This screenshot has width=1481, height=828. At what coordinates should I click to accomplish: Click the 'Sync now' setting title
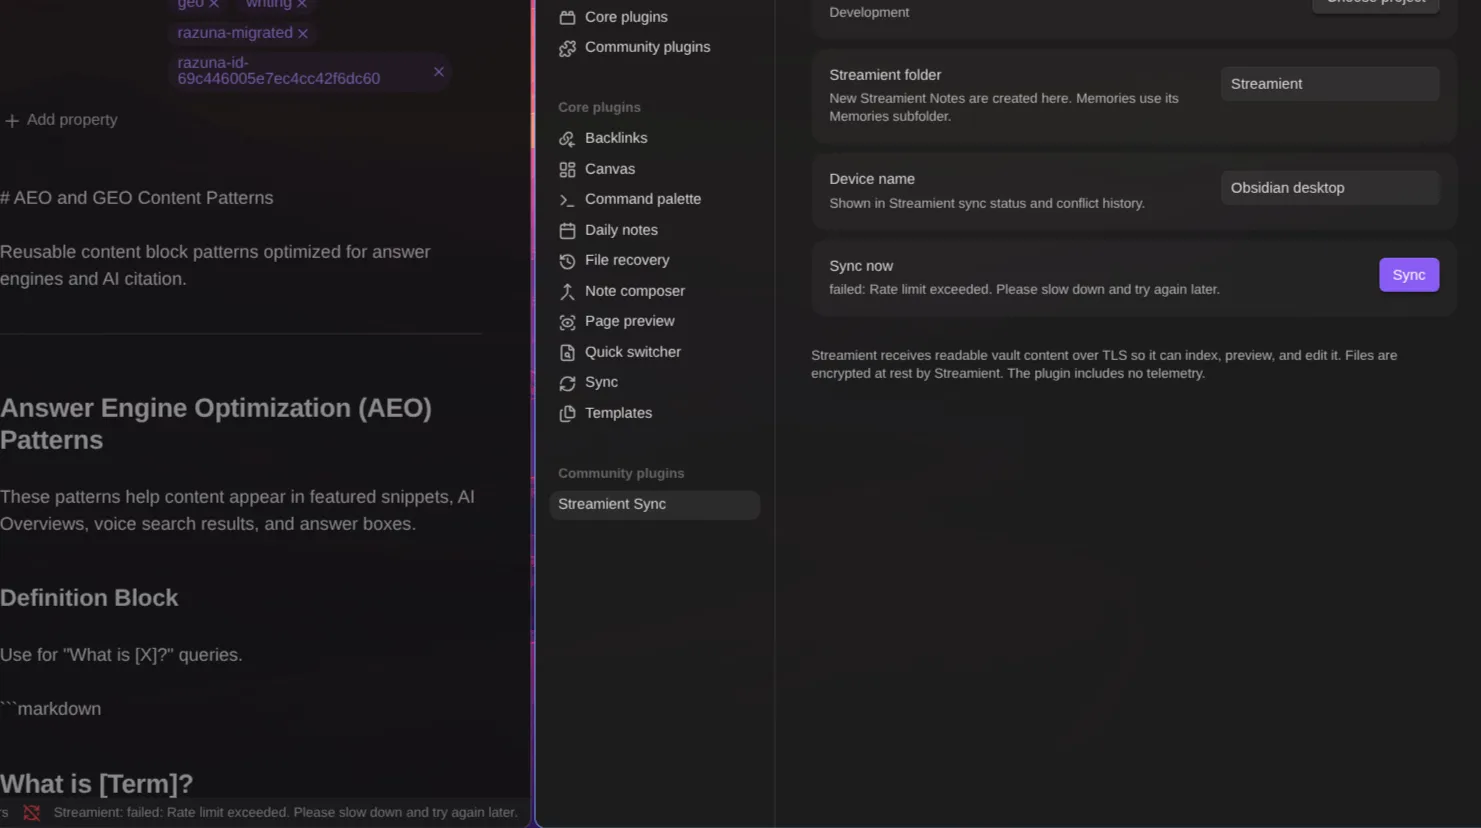coord(861,266)
